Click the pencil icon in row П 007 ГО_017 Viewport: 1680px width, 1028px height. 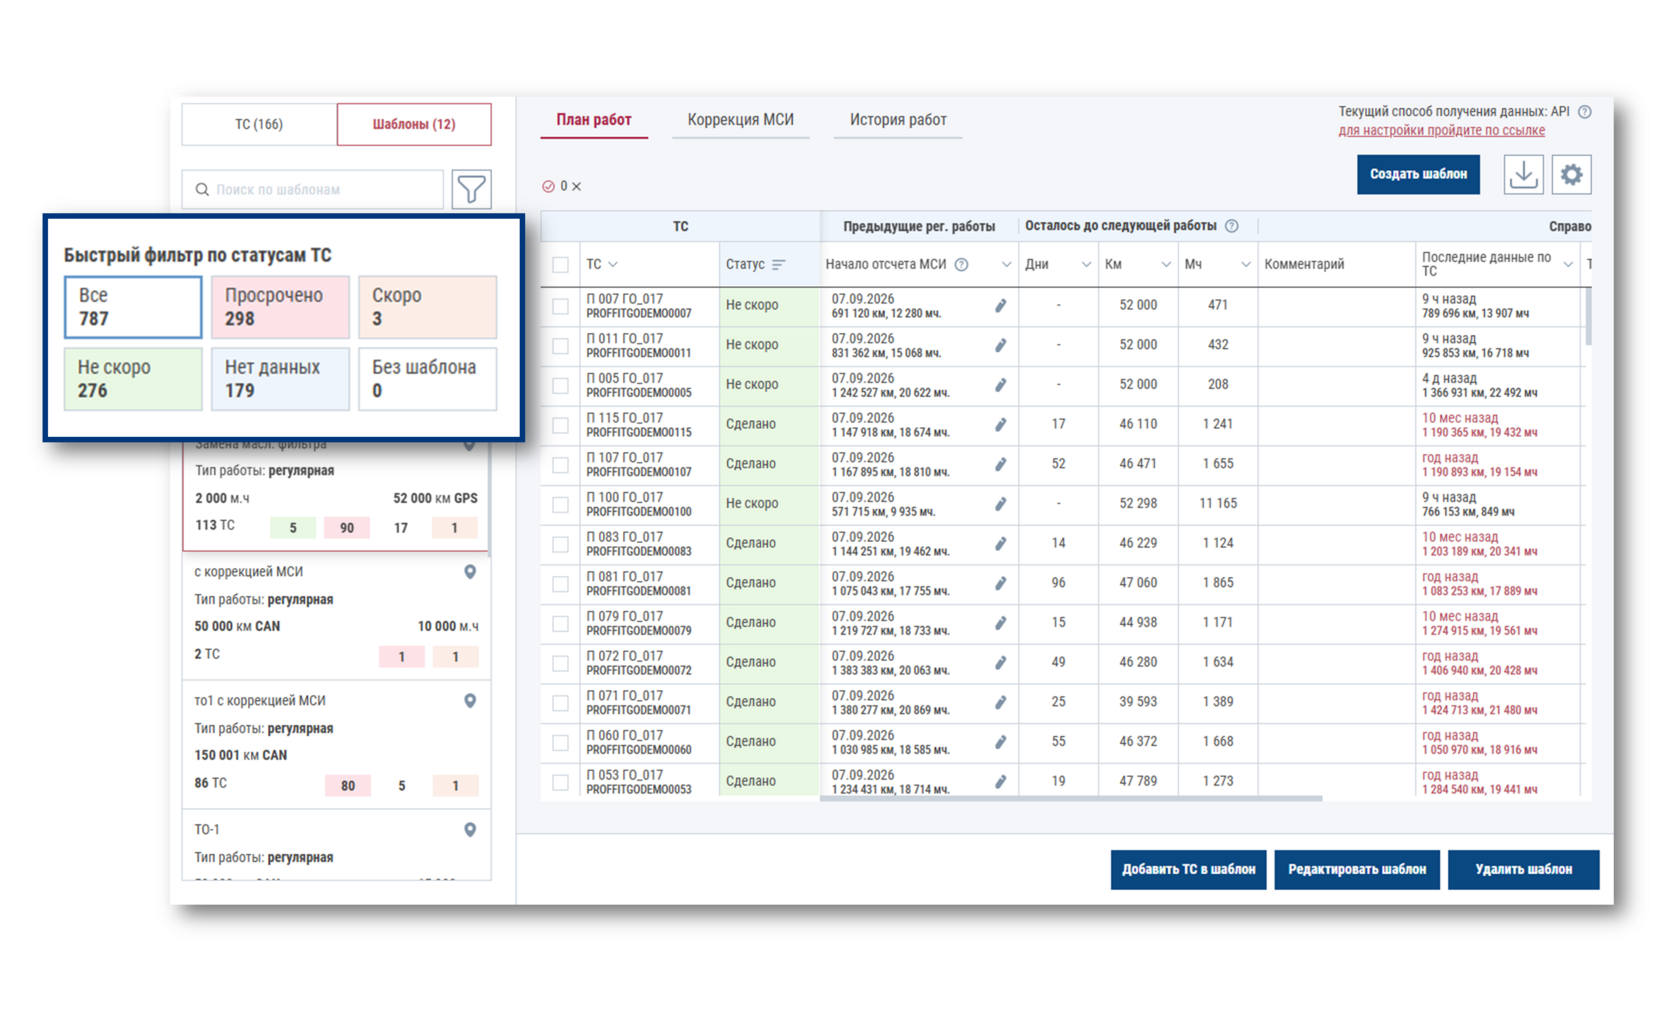tap(1000, 306)
